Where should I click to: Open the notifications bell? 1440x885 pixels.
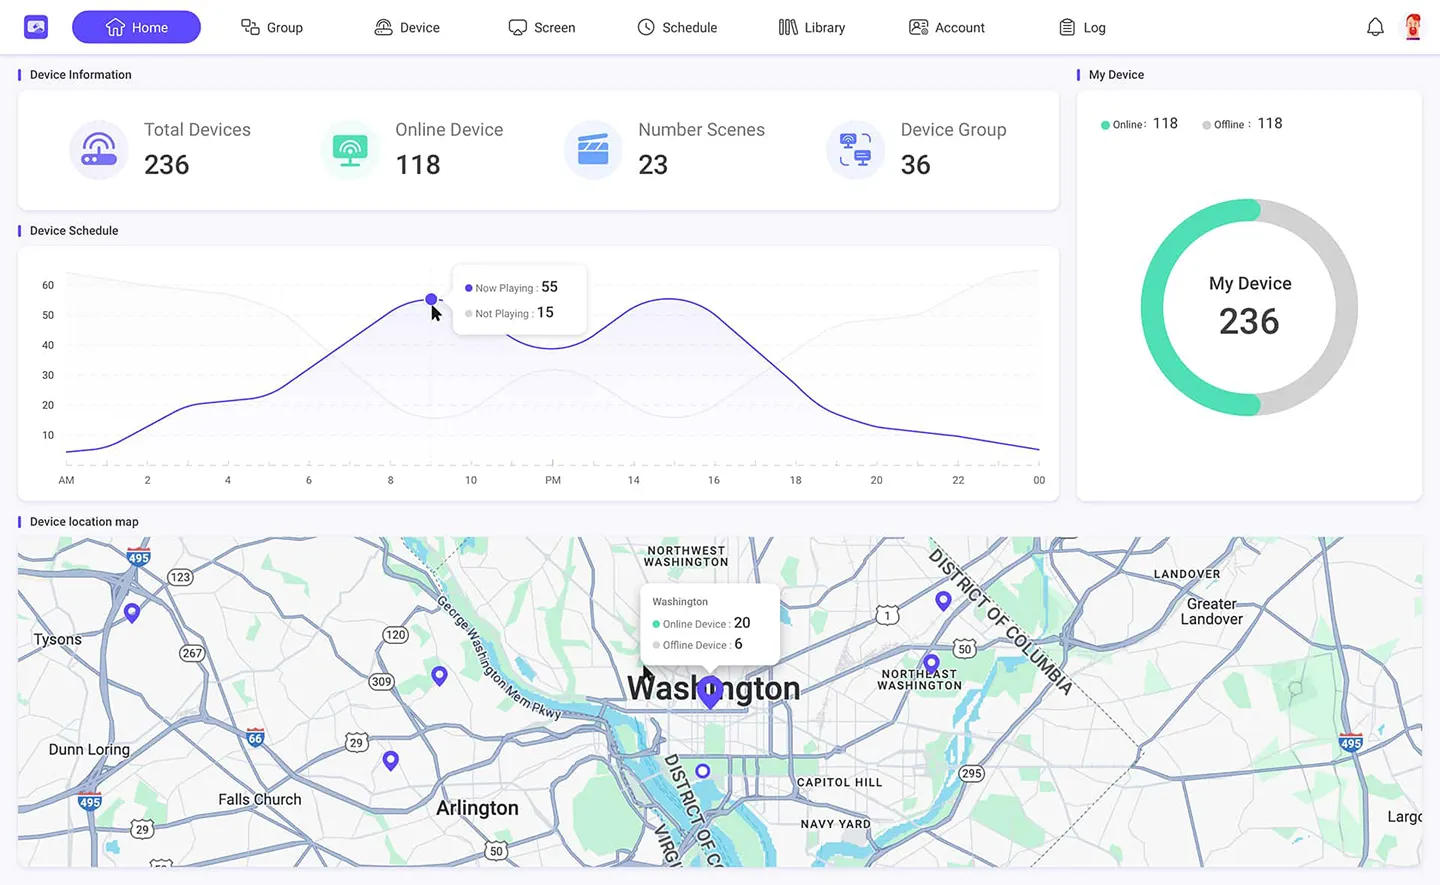1375,27
